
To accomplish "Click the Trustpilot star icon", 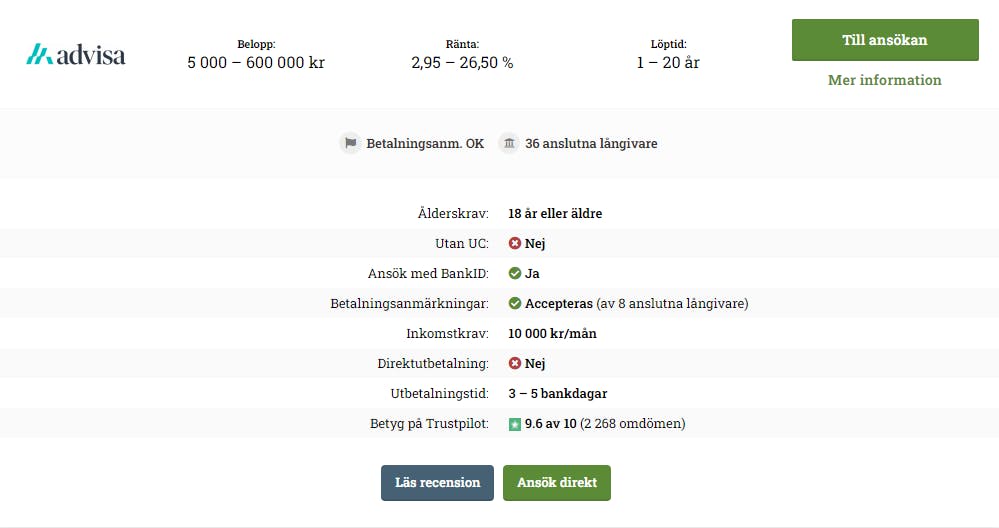I will pos(515,424).
